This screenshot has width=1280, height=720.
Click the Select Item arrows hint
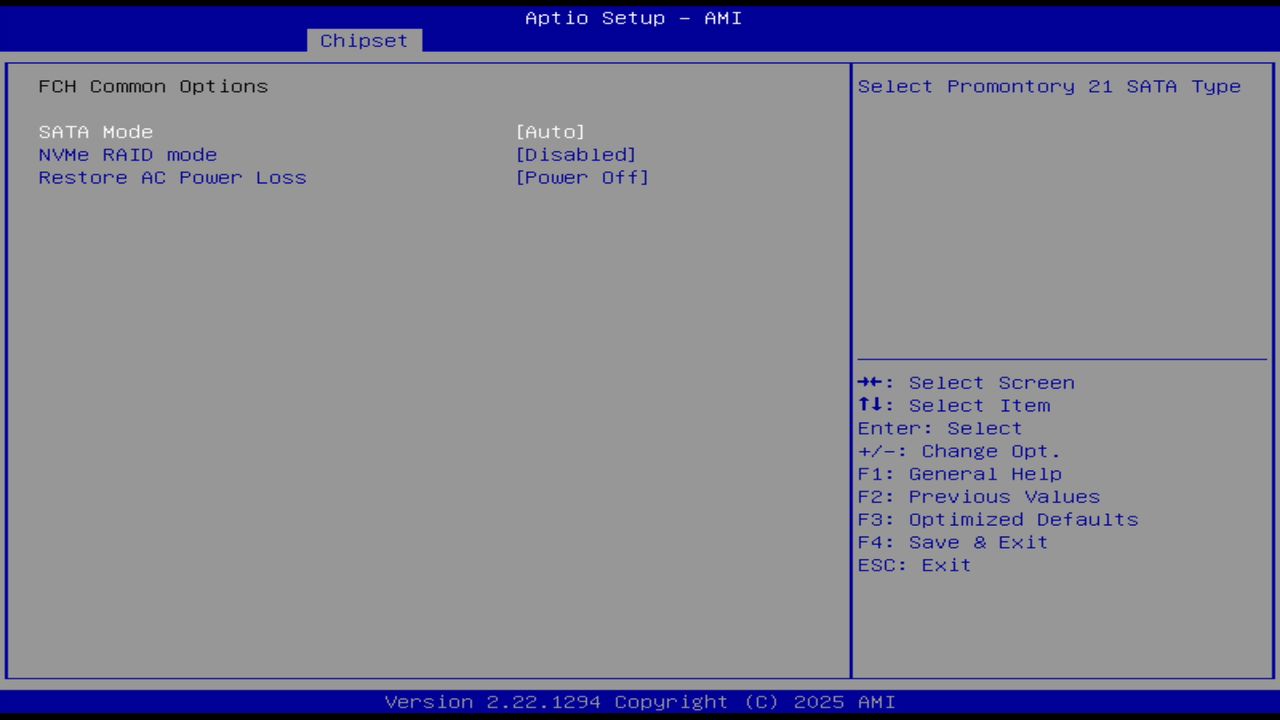[x=953, y=405]
